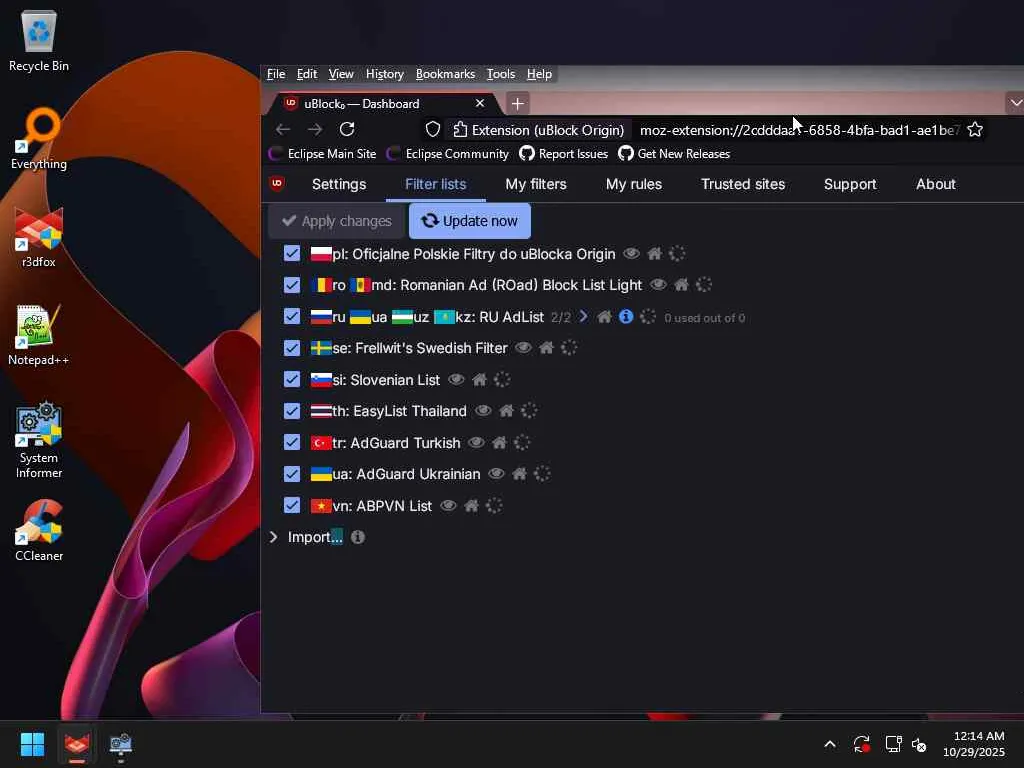Switch to Settings tab
The image size is (1024, 768).
[339, 184]
